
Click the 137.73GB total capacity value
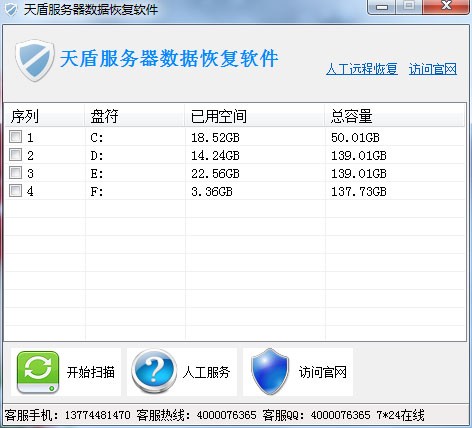click(x=359, y=191)
